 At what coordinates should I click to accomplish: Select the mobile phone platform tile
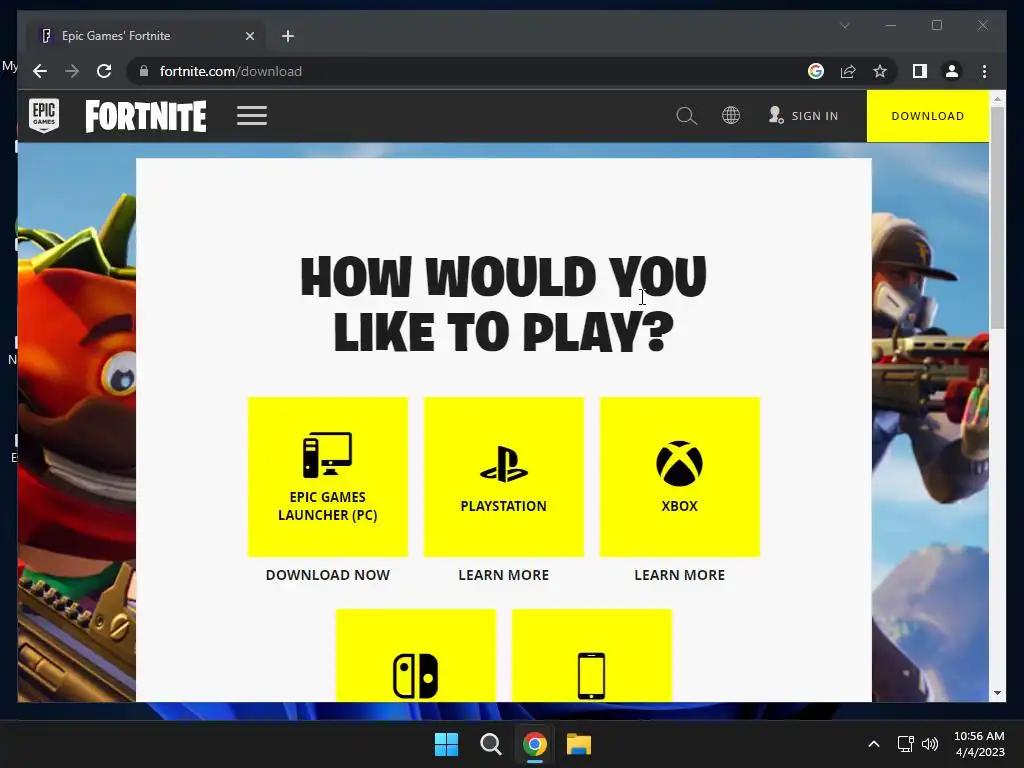[x=592, y=656]
